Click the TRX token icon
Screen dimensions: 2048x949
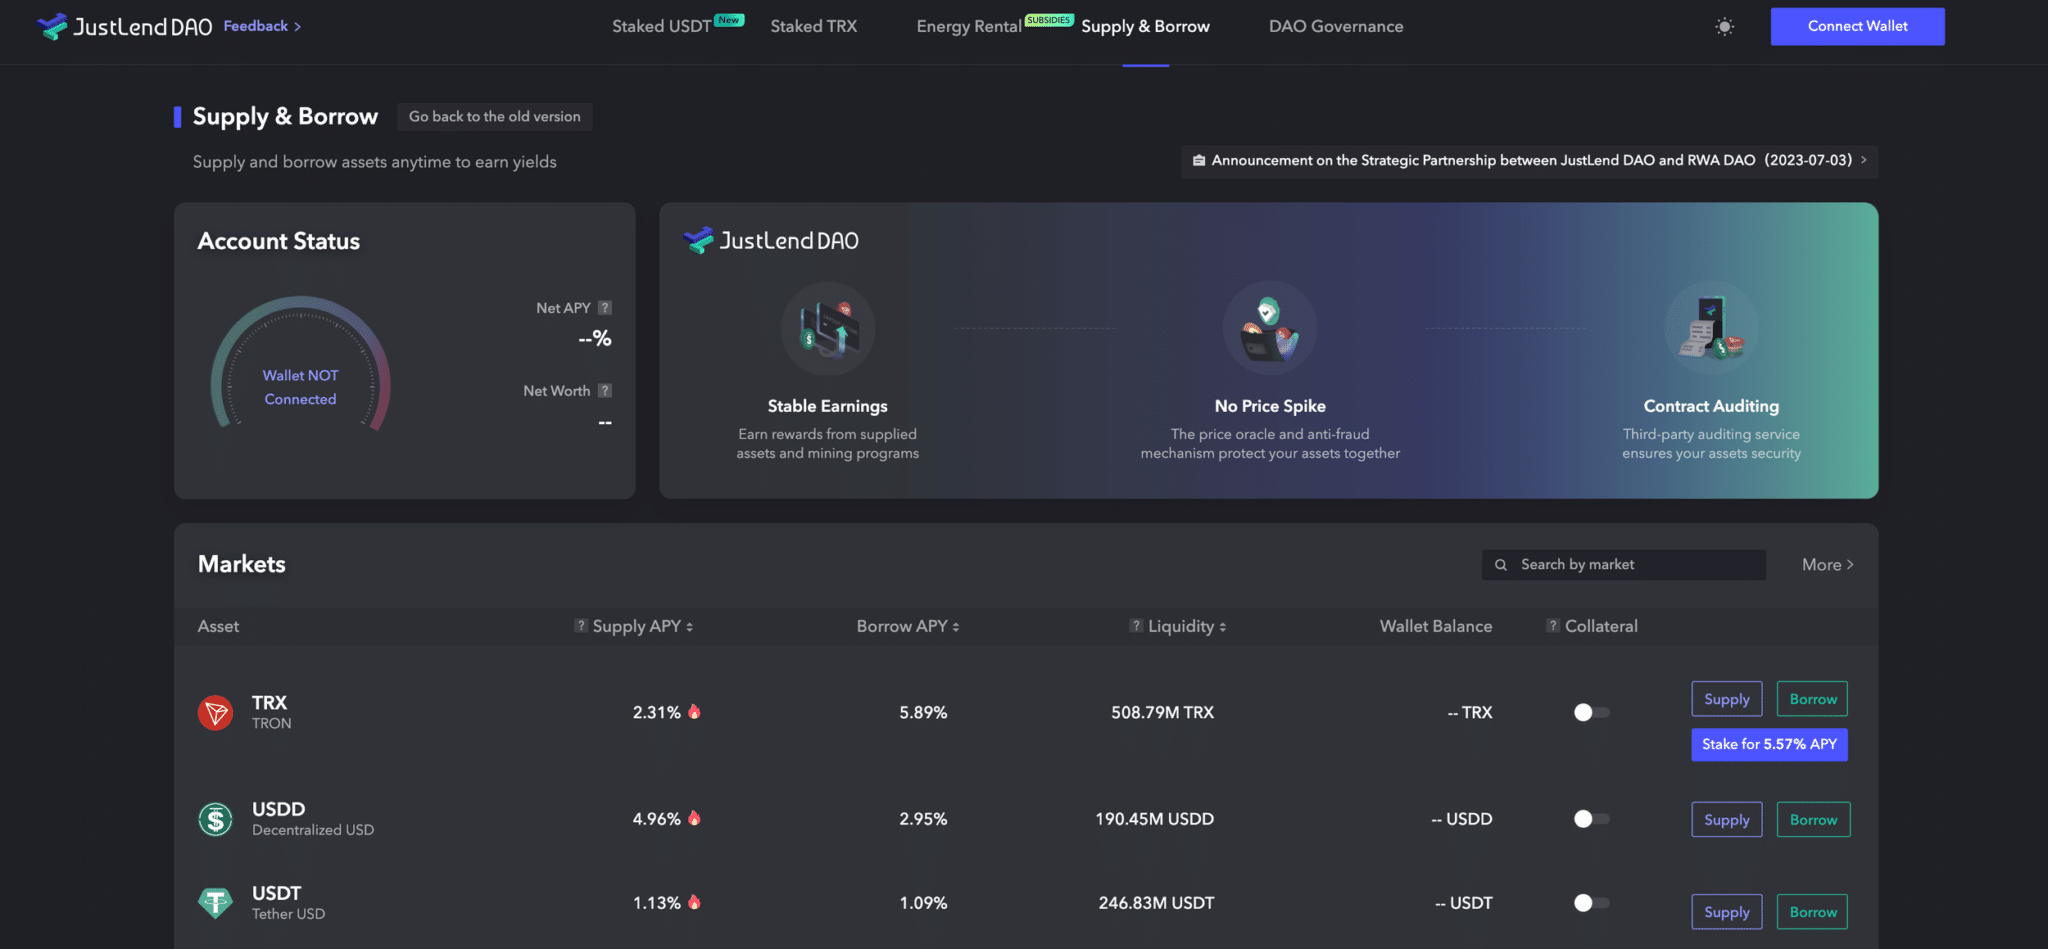[215, 712]
